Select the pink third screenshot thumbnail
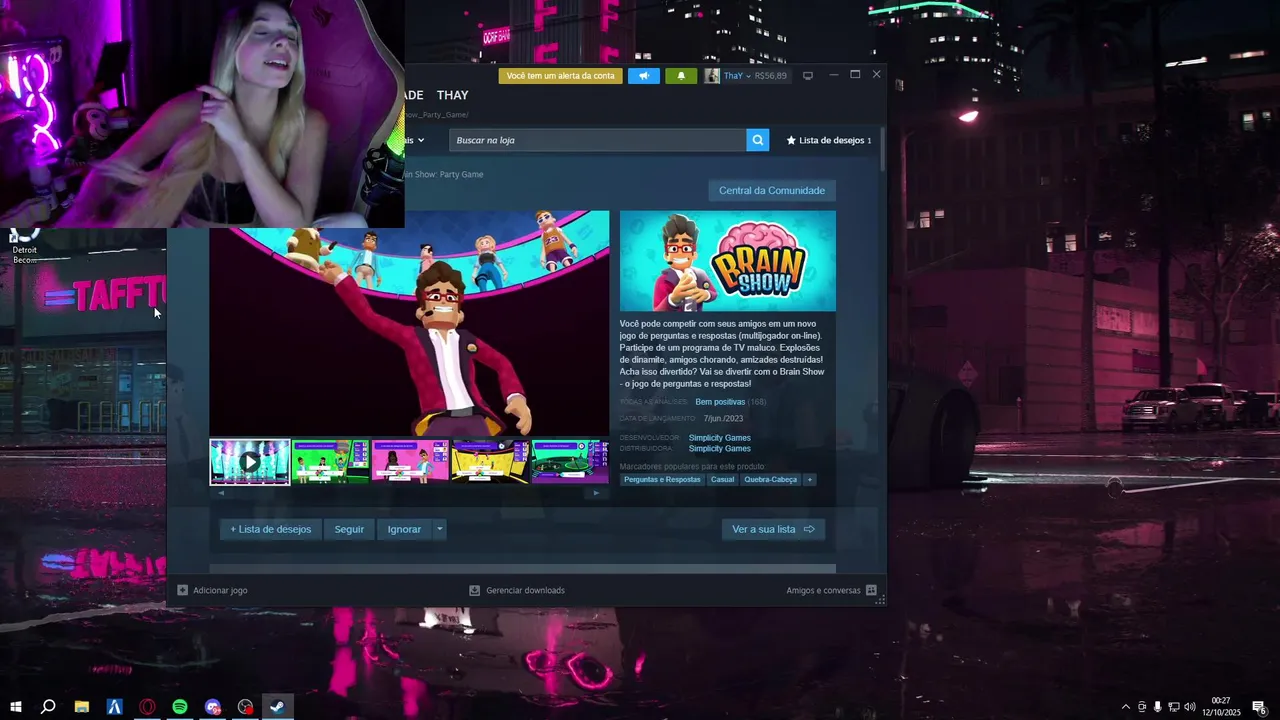Image resolution: width=1280 pixels, height=720 pixels. (x=410, y=462)
